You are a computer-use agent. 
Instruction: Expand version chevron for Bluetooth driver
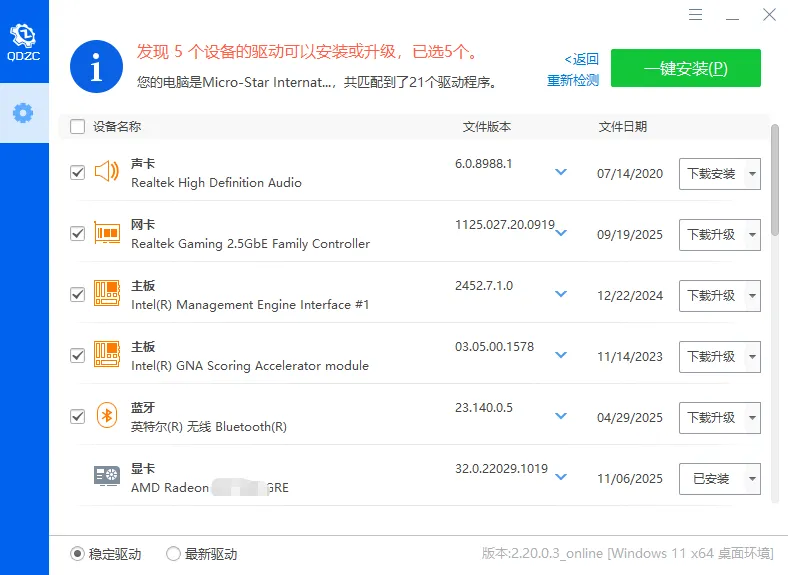[x=561, y=416]
